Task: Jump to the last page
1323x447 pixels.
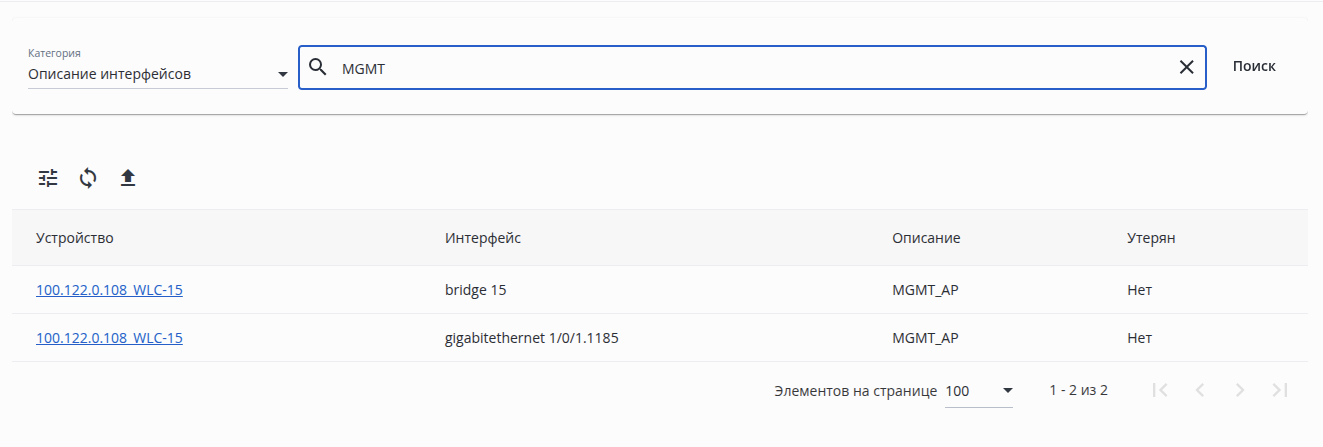Action: (x=1280, y=390)
